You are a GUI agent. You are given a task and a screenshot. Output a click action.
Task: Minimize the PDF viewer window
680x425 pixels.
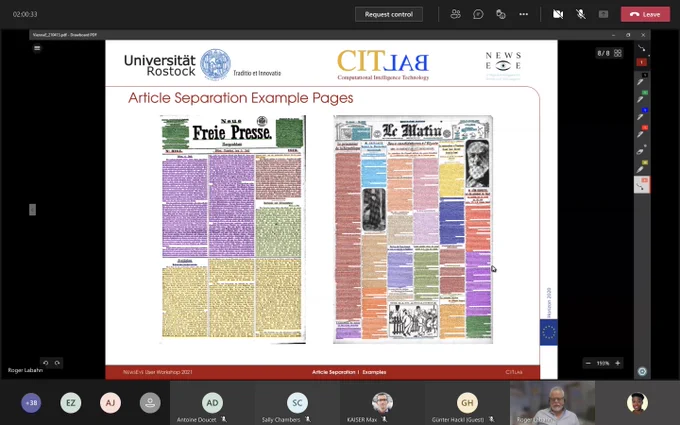click(x=613, y=35)
